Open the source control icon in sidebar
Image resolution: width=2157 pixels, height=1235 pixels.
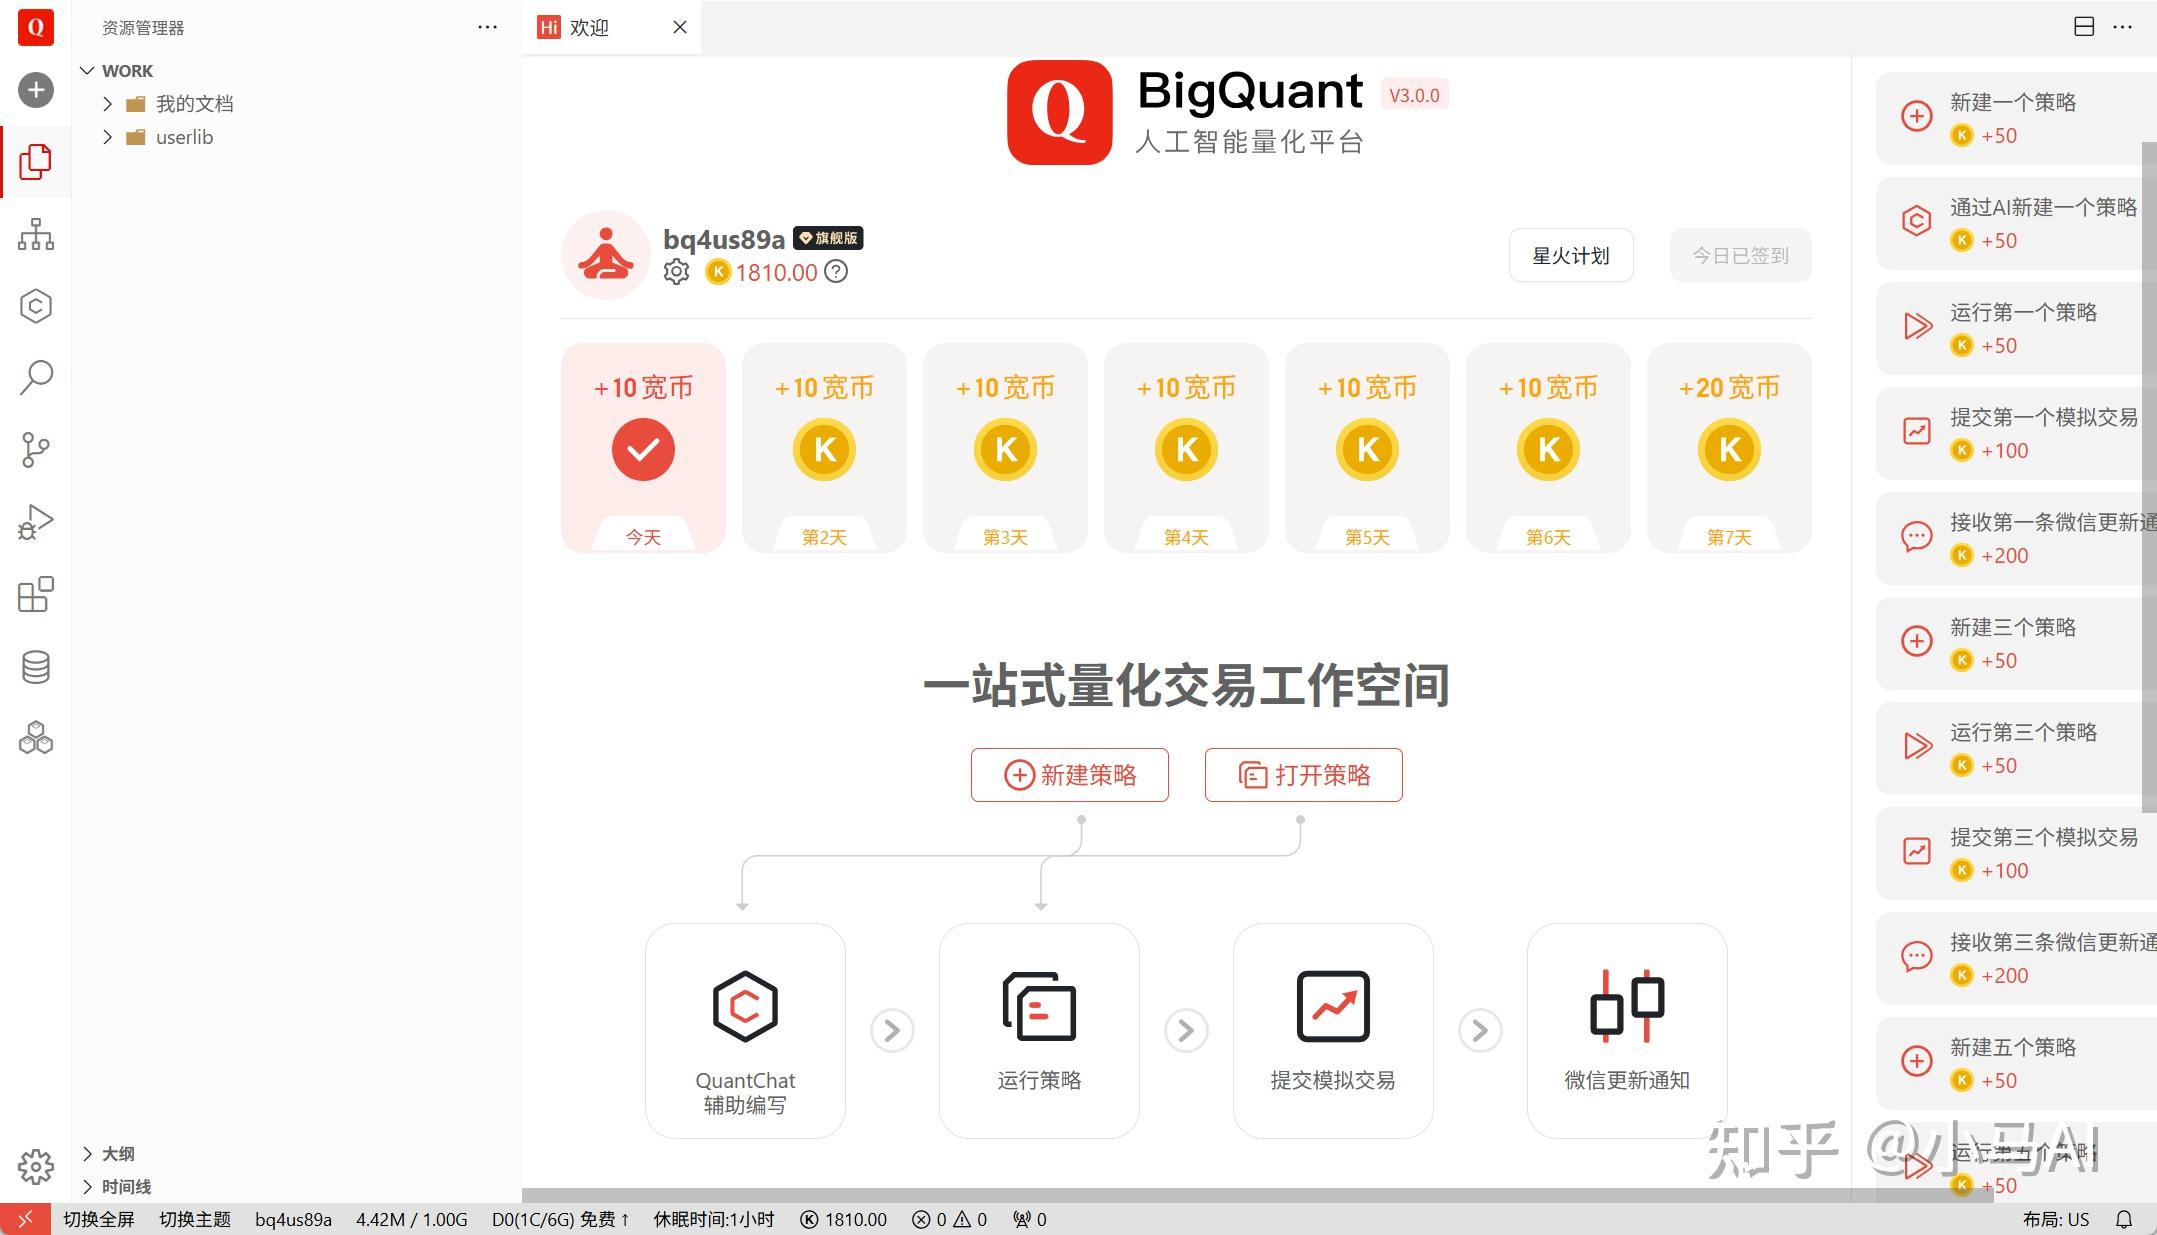(x=36, y=450)
